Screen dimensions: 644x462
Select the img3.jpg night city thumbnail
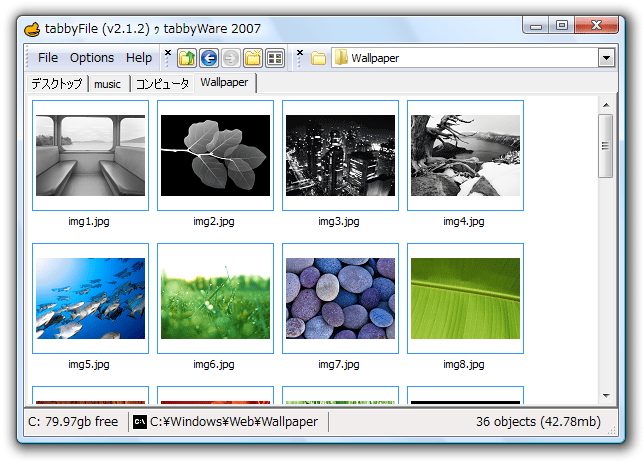click(340, 155)
